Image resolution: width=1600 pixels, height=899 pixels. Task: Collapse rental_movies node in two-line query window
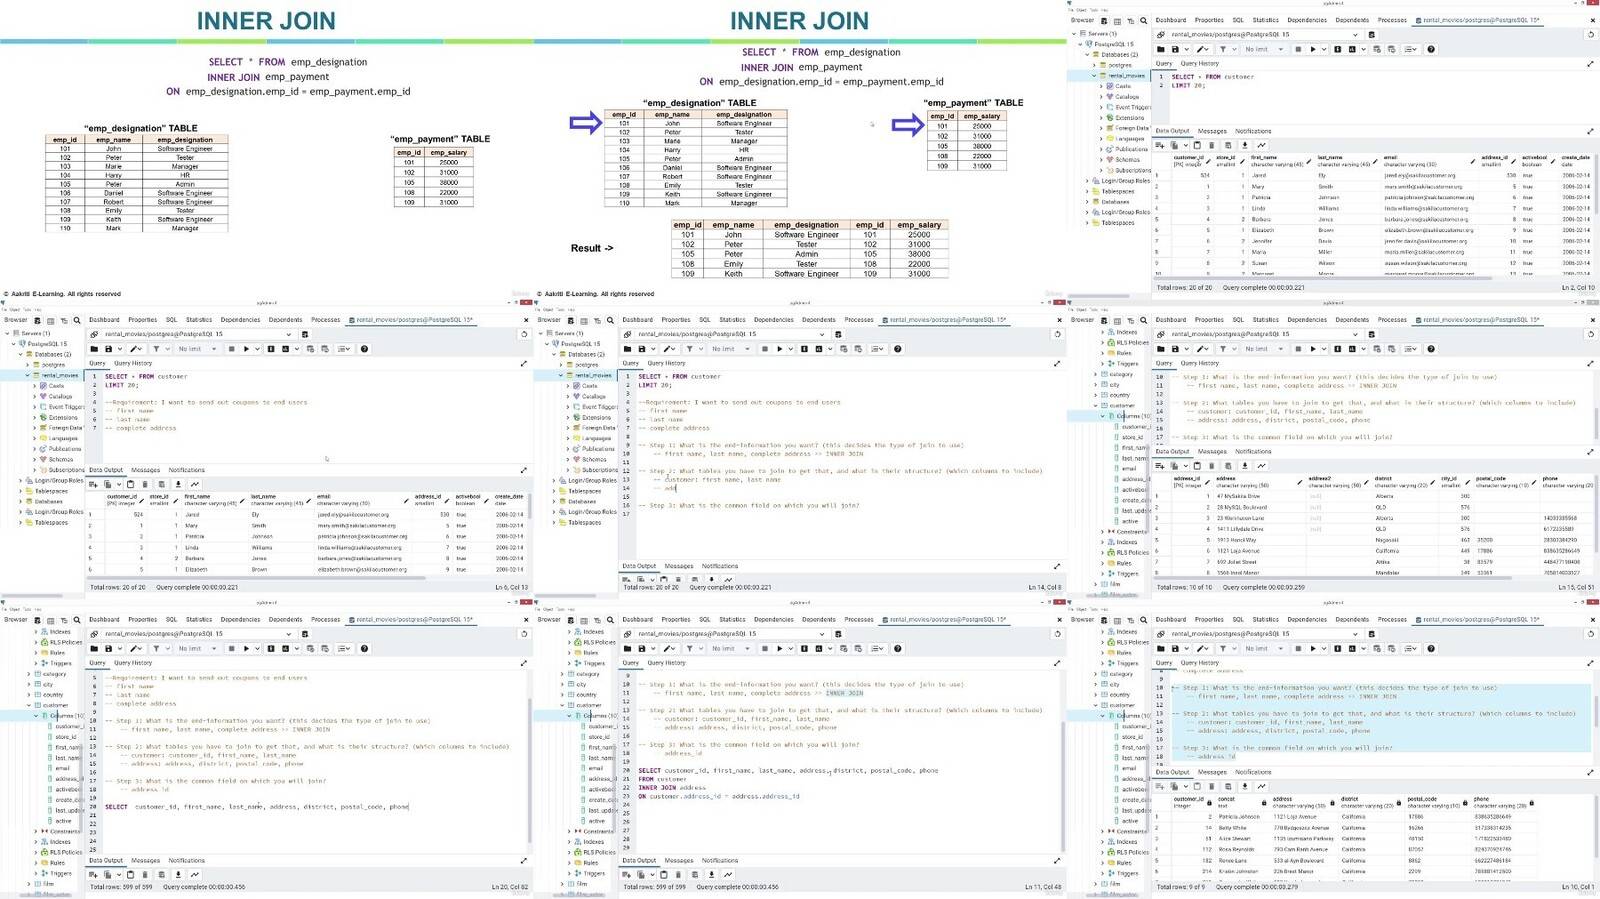click(x=1095, y=76)
